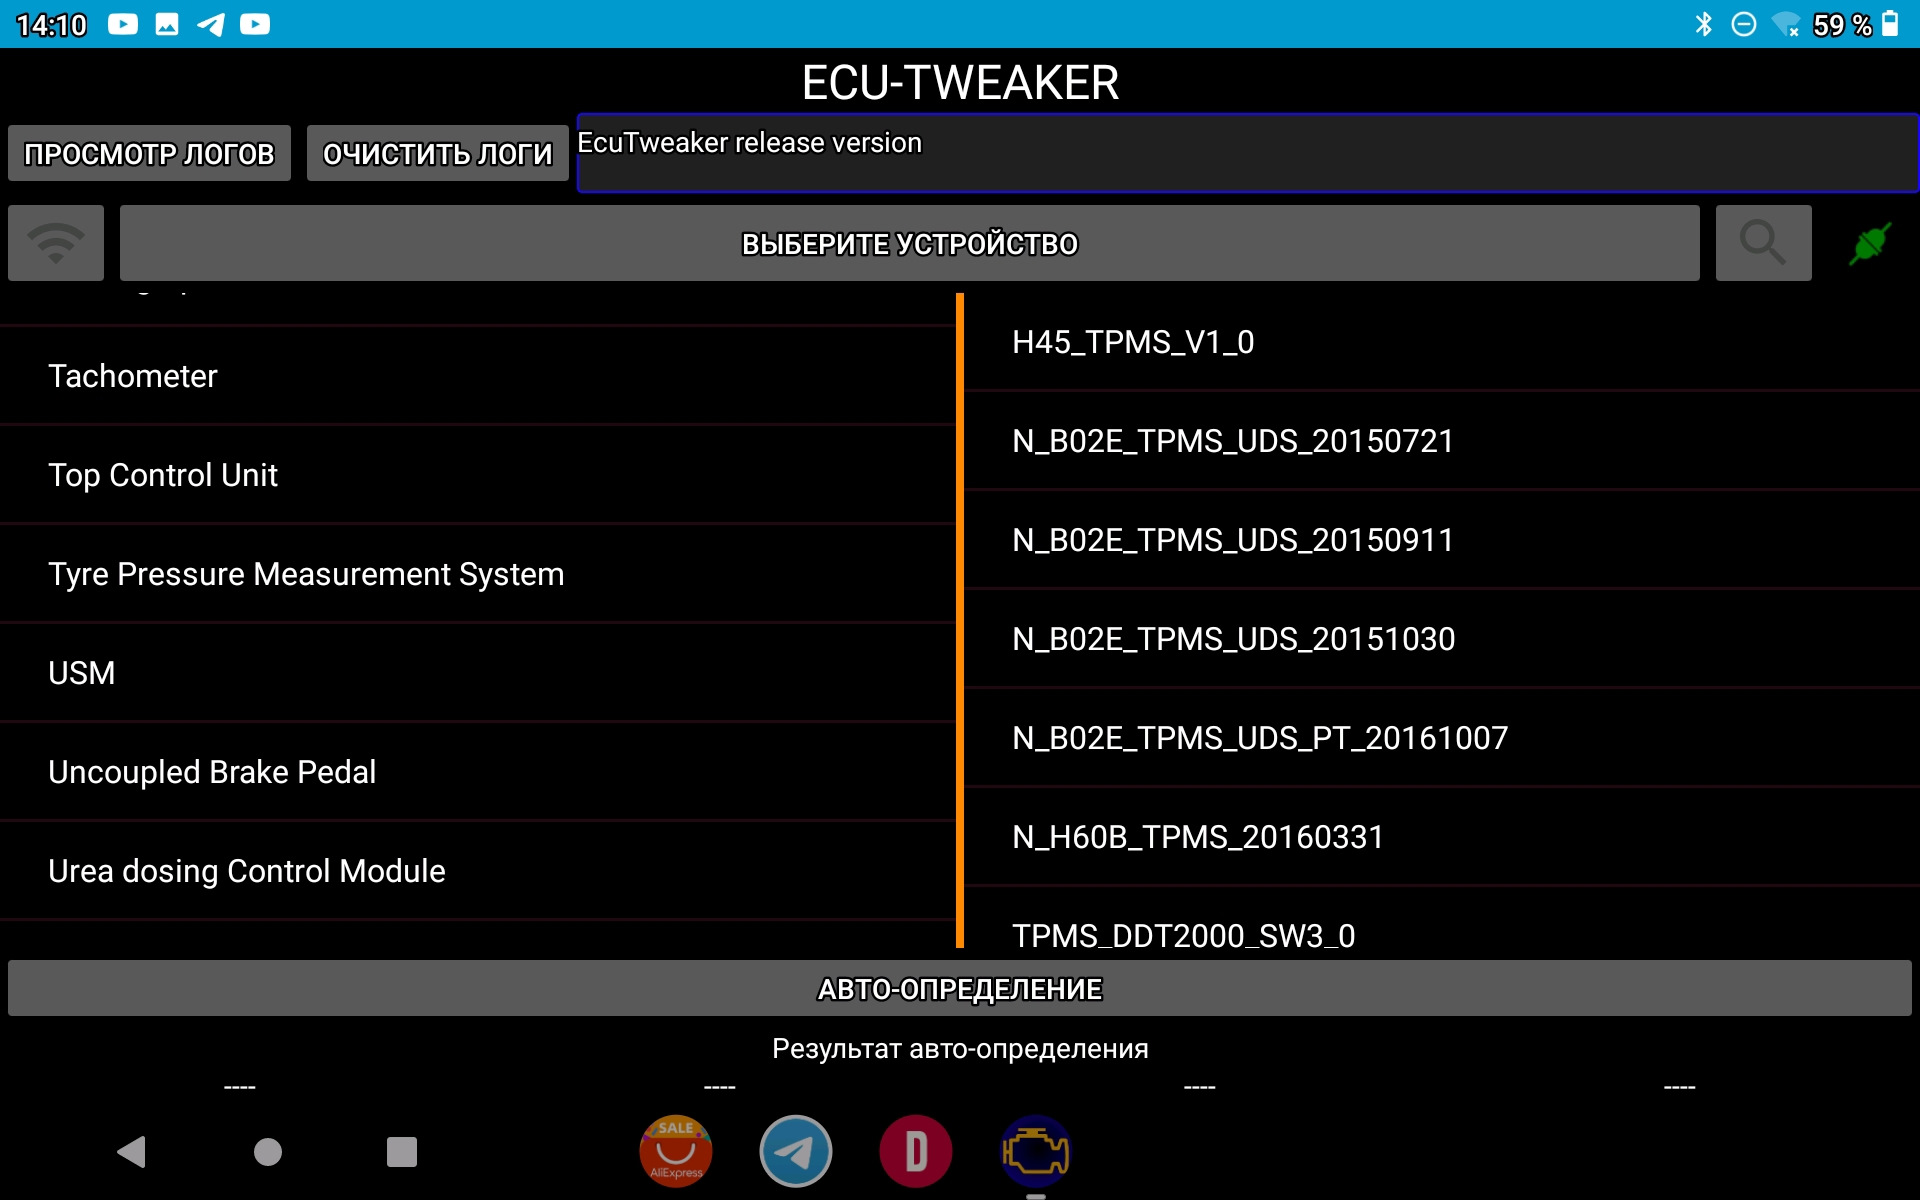Image resolution: width=1920 pixels, height=1200 pixels.
Task: Tap the battery status icon
Action: 1890,24
